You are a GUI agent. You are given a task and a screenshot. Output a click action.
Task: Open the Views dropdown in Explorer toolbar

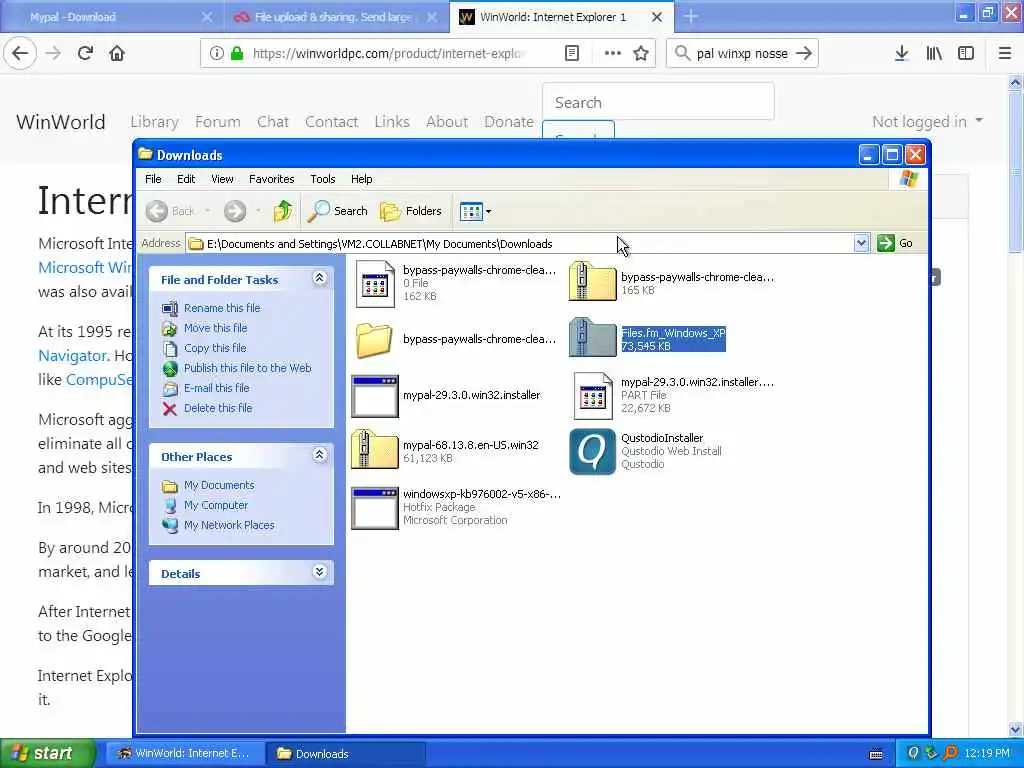475,211
